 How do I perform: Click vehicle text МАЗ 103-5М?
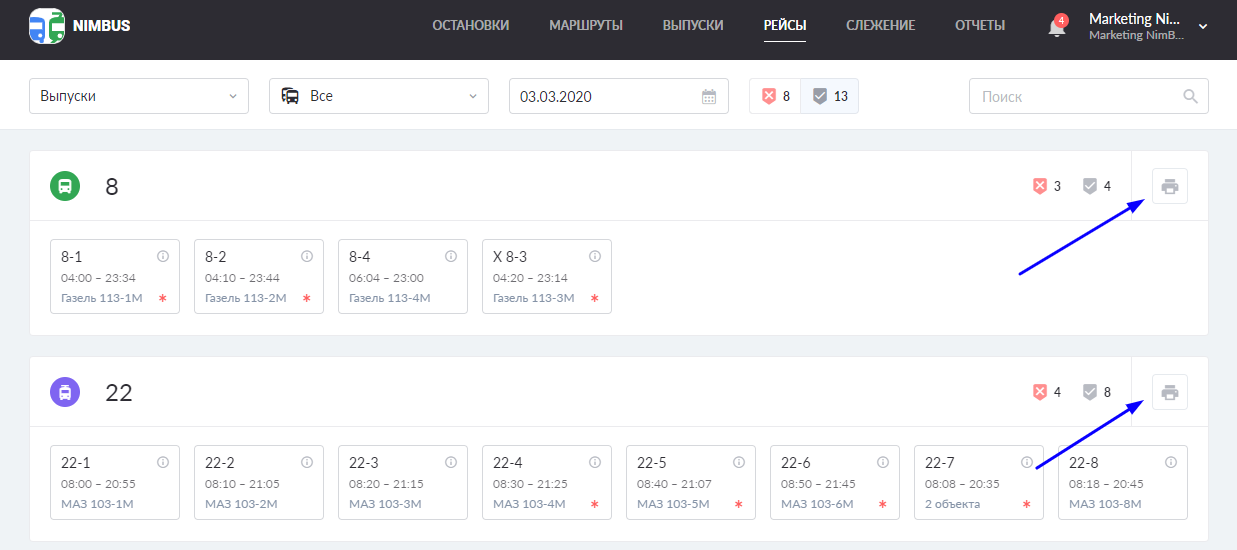(673, 504)
